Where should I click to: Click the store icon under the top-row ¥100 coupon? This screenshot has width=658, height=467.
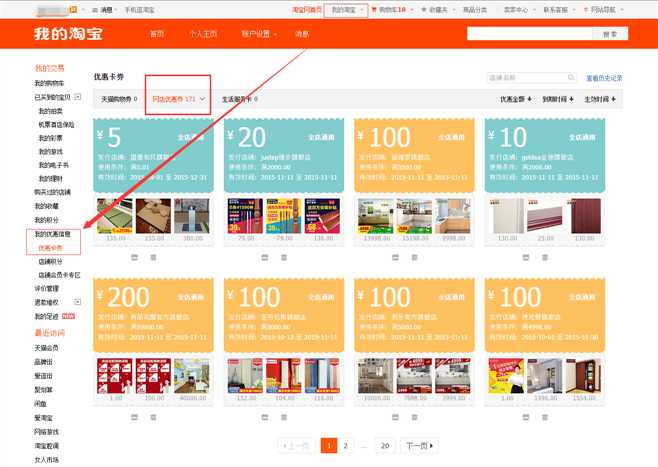[x=395, y=257]
